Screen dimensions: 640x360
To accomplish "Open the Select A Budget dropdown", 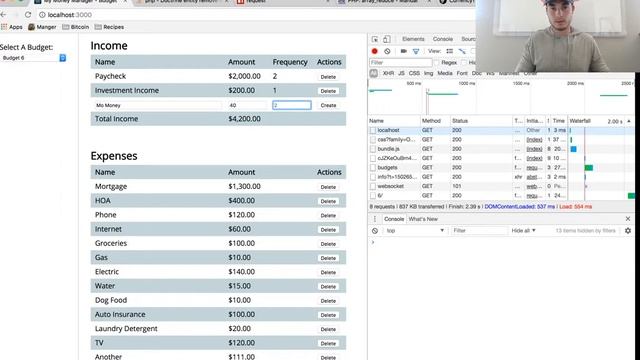I will [x=33, y=58].
